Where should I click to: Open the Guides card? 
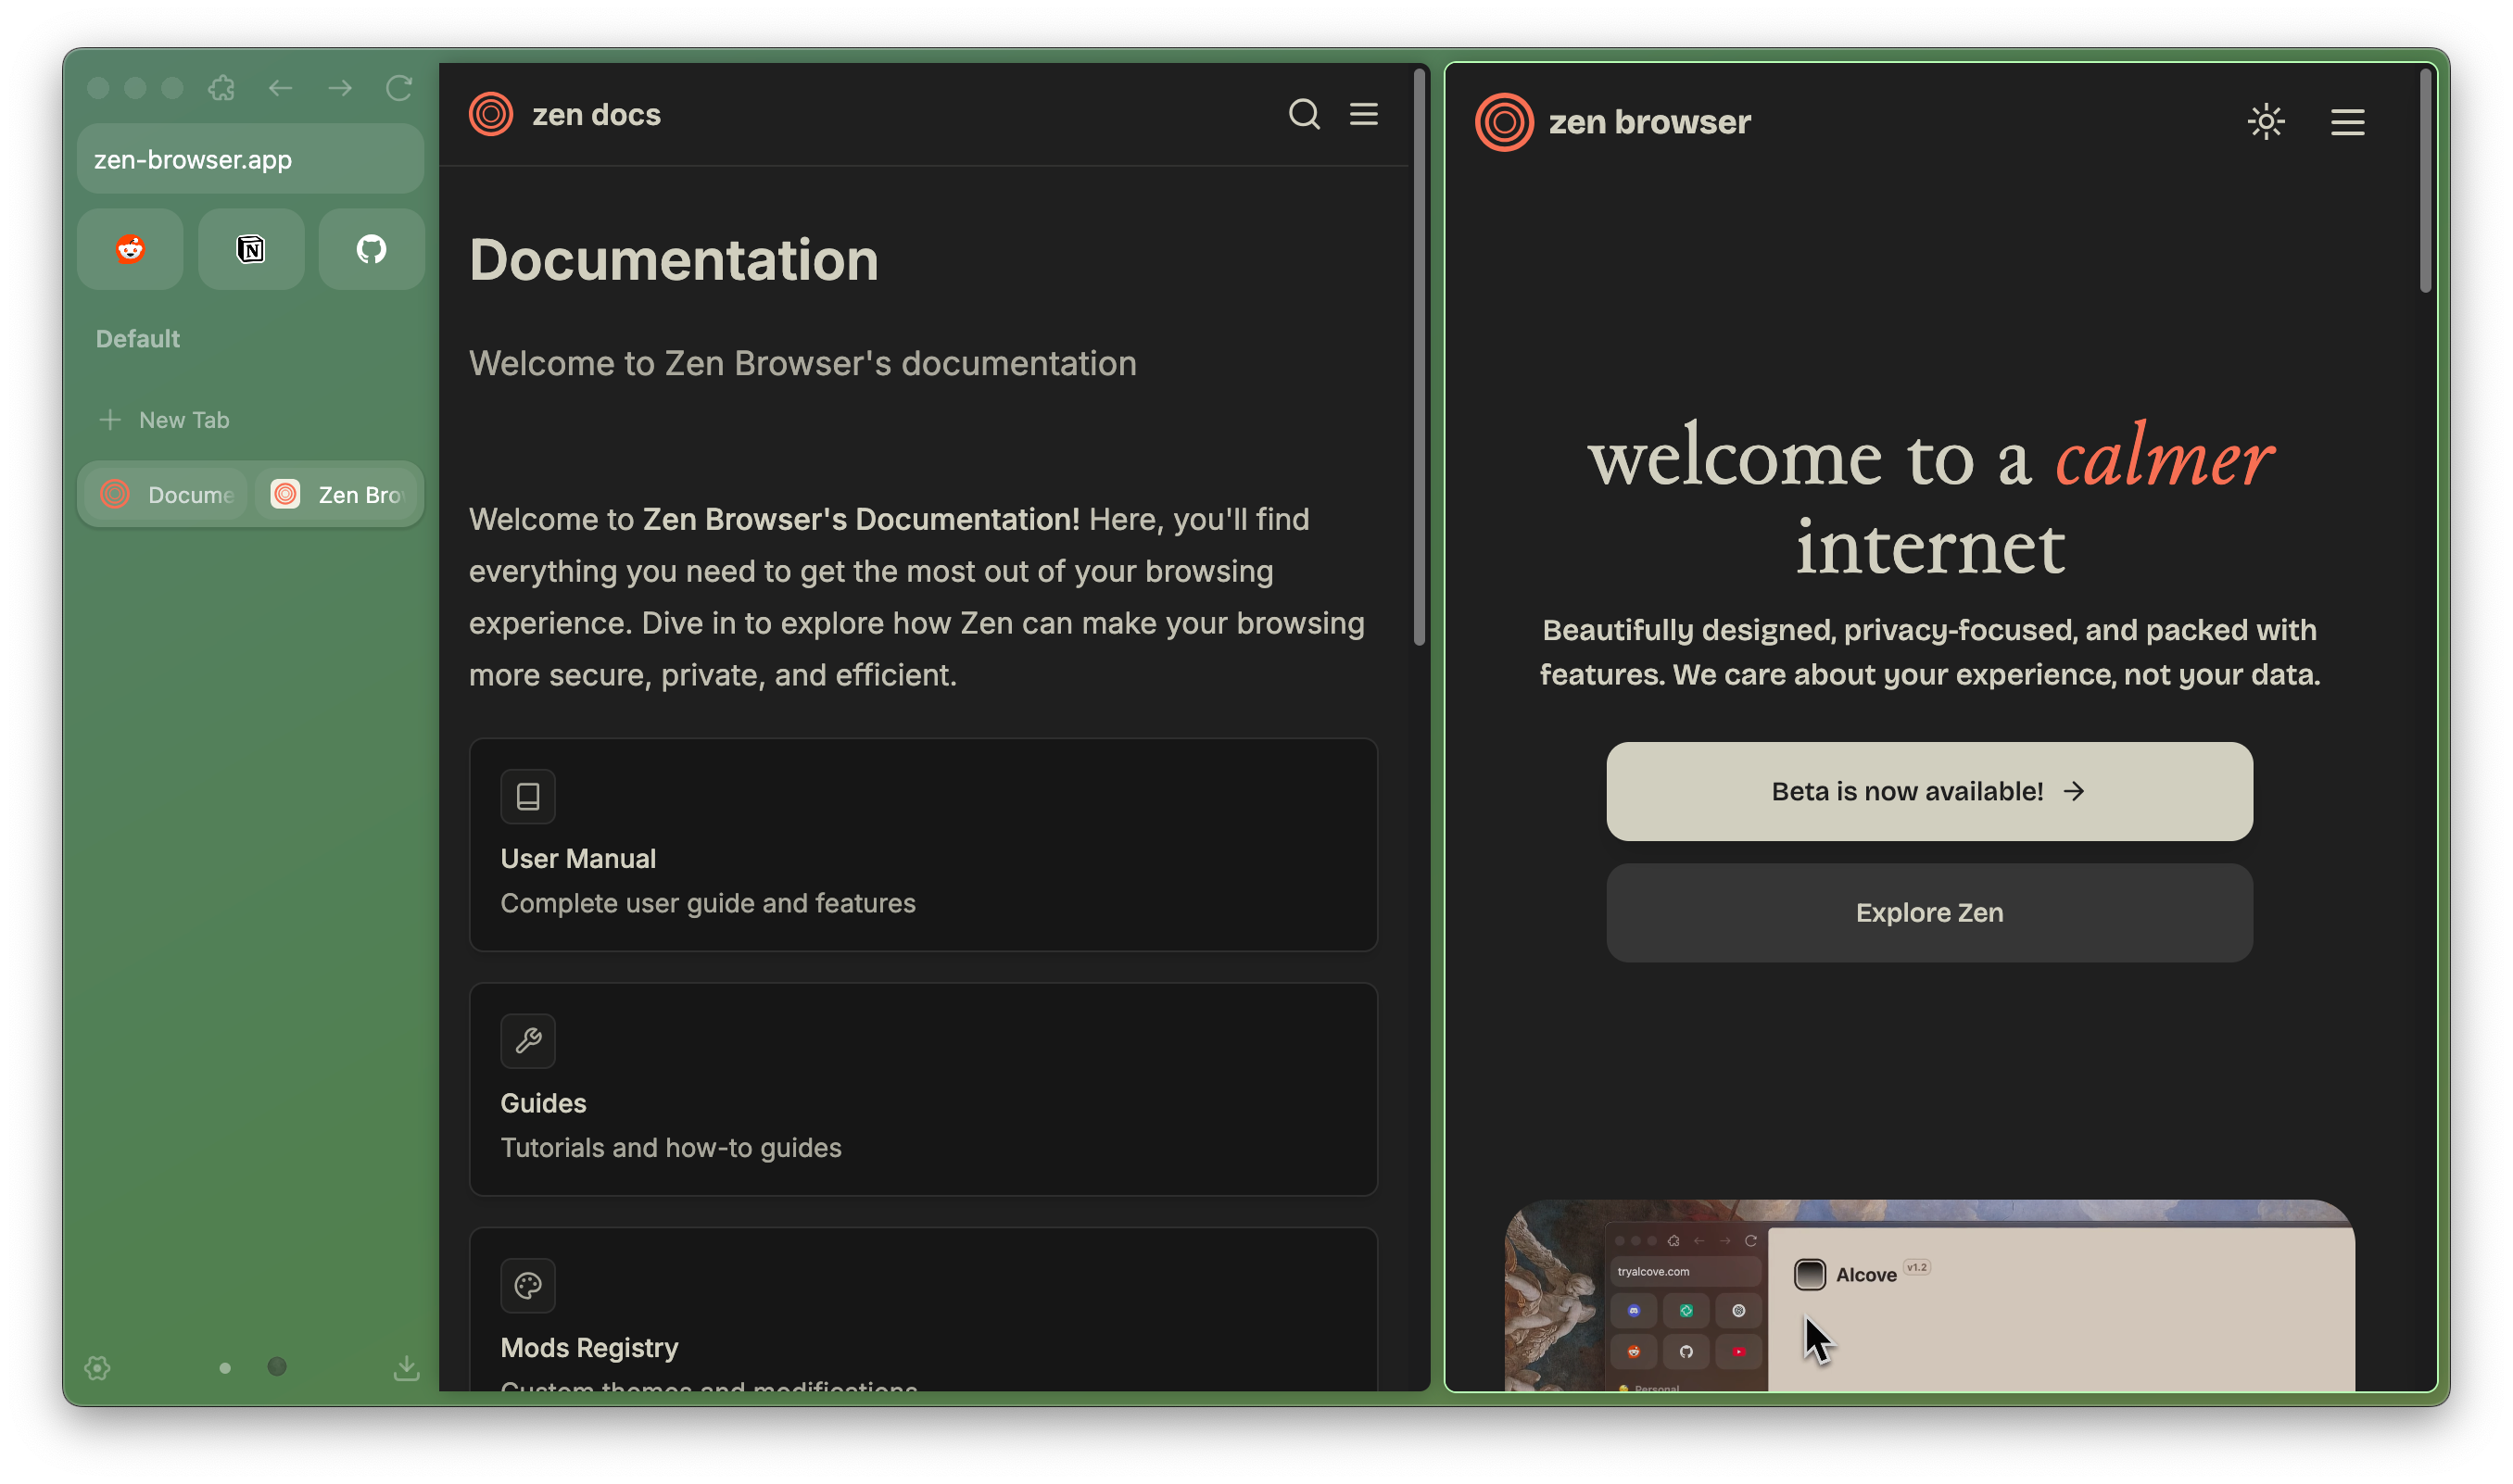(923, 1089)
